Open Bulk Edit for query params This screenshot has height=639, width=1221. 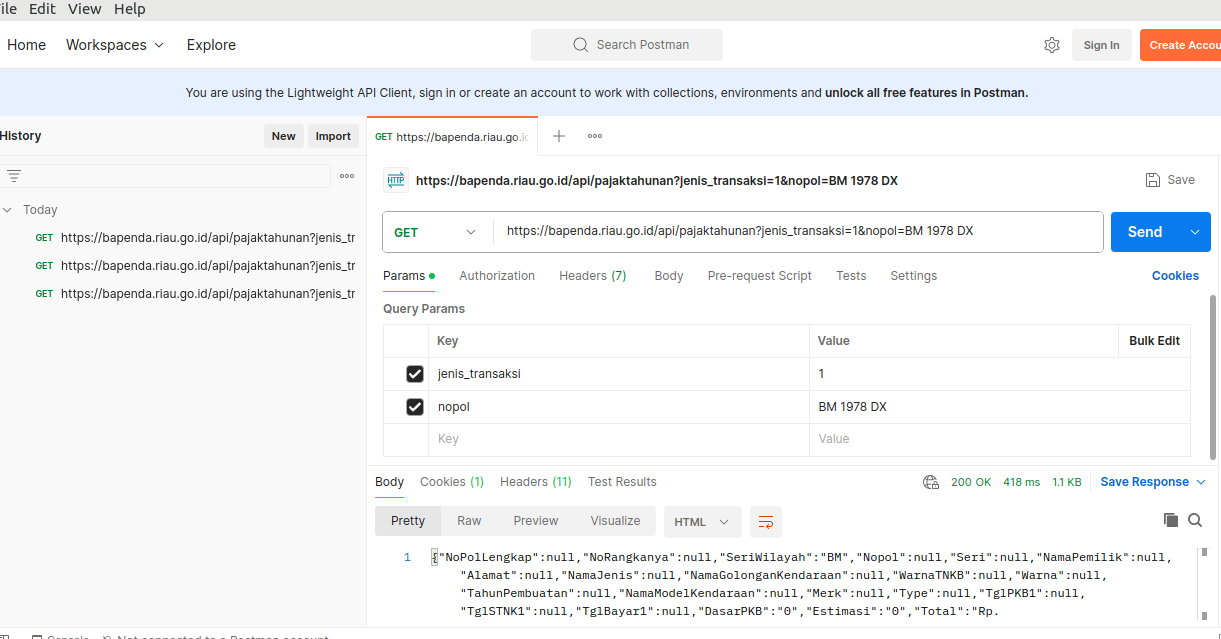(x=1154, y=341)
